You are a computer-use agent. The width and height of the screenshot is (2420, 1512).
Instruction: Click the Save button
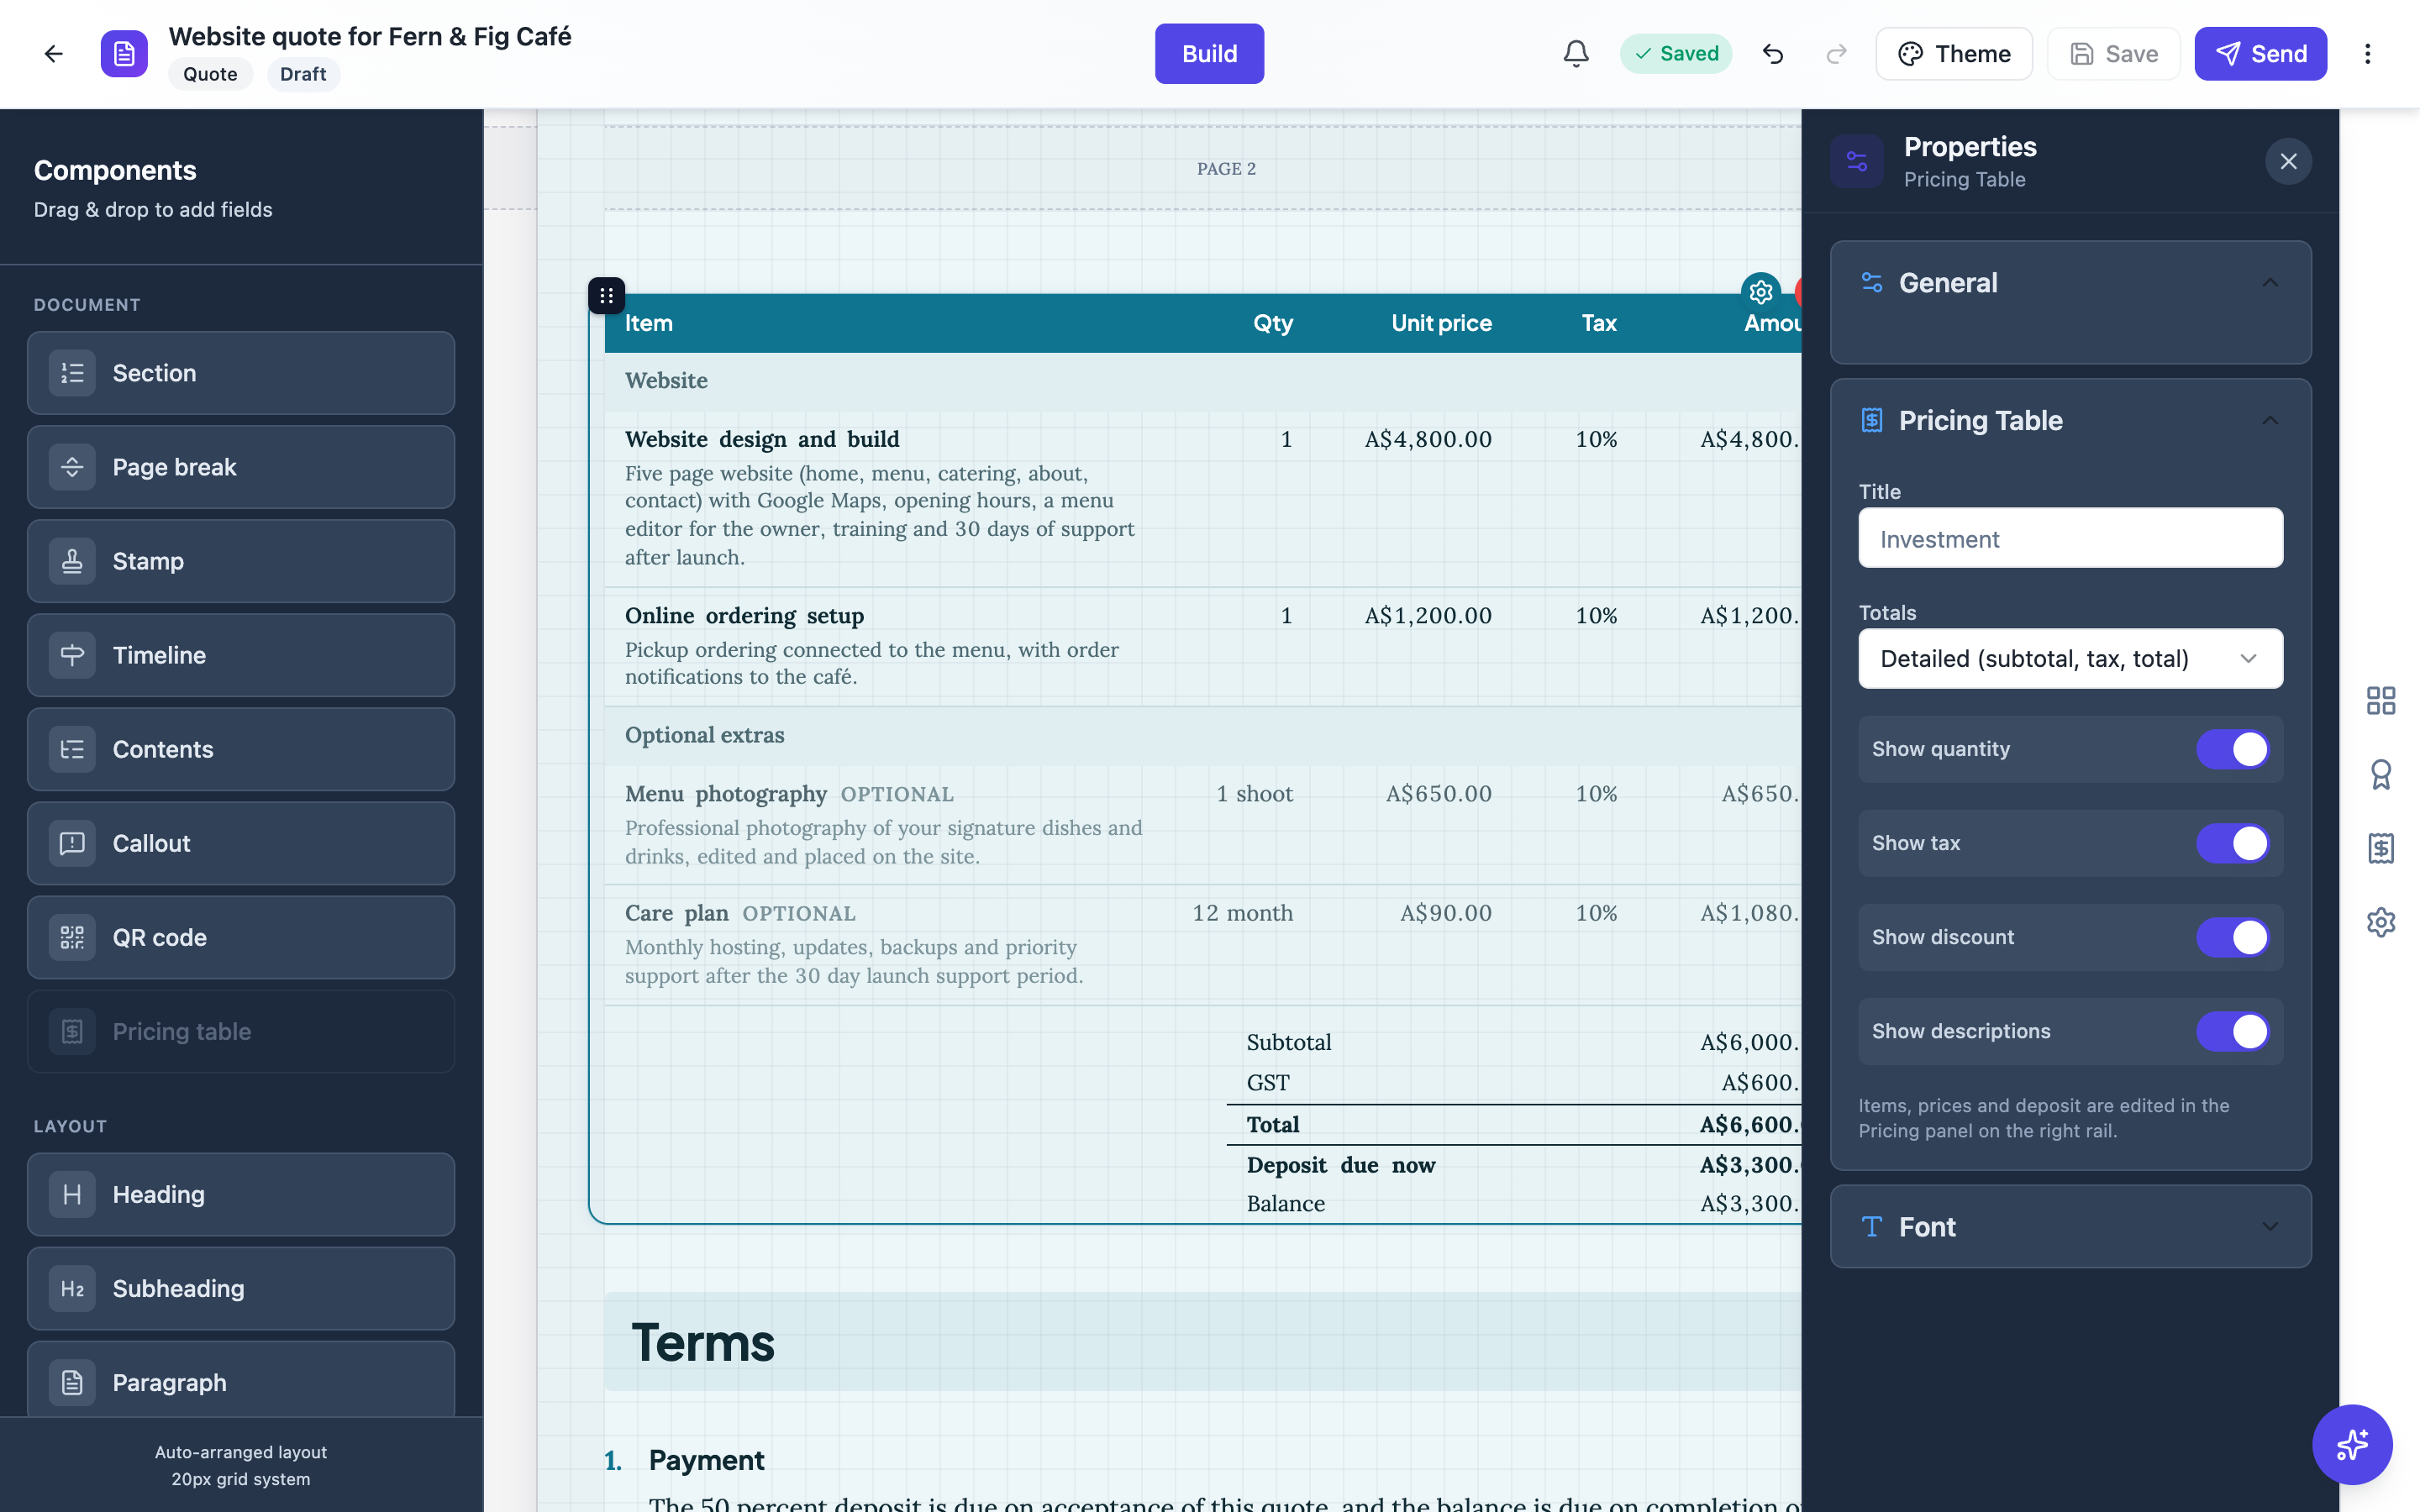tap(2113, 54)
